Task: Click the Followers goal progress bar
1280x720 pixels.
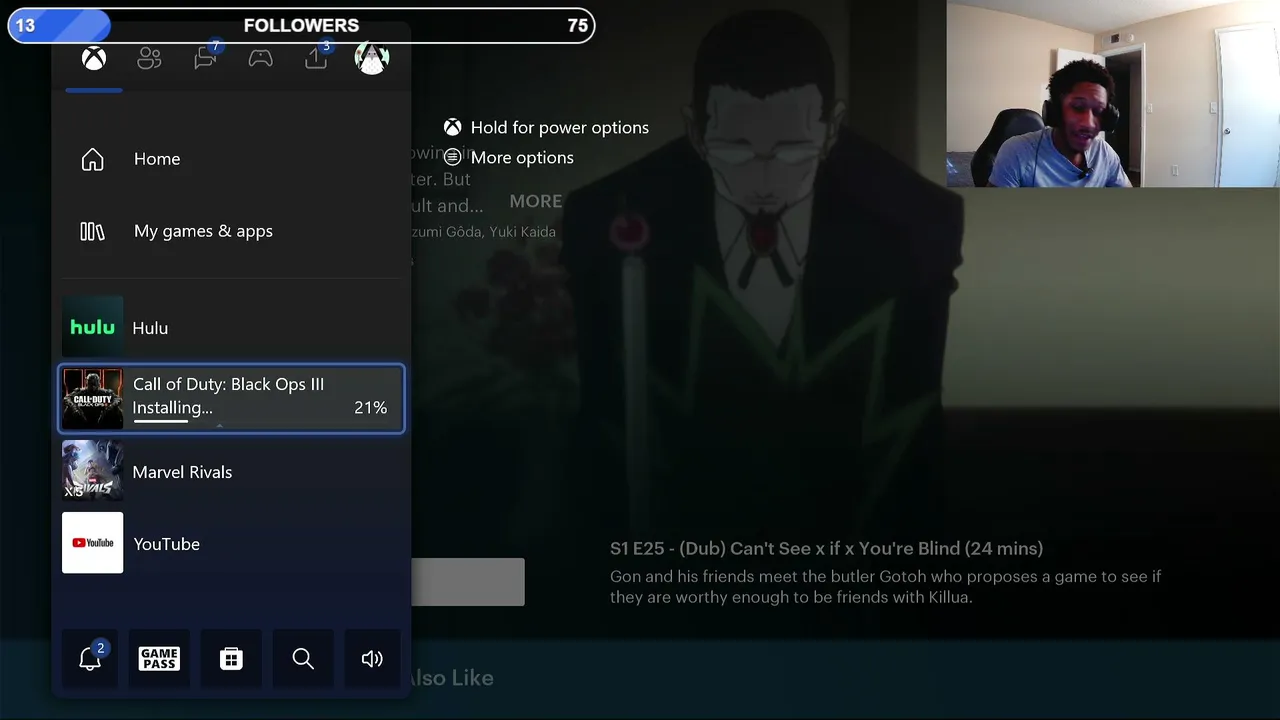Action: click(301, 25)
